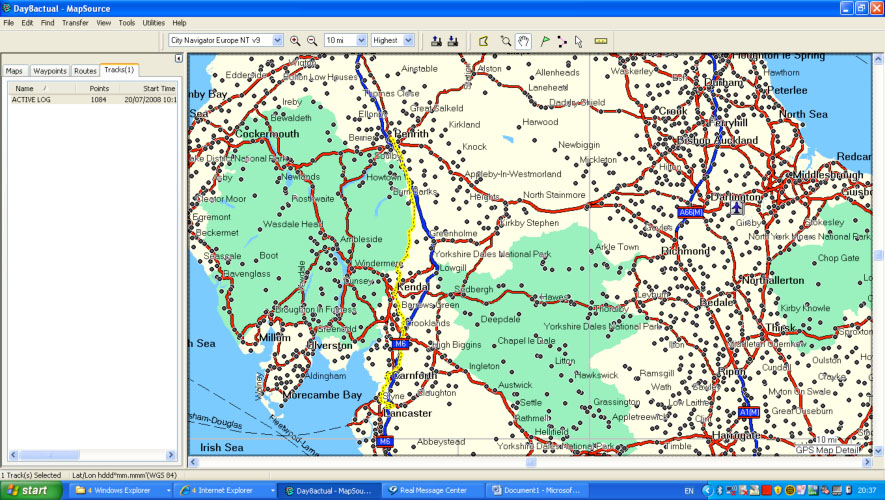
Task: Switch to Document1 Microsoft Word taskbar button
Action: click(536, 490)
